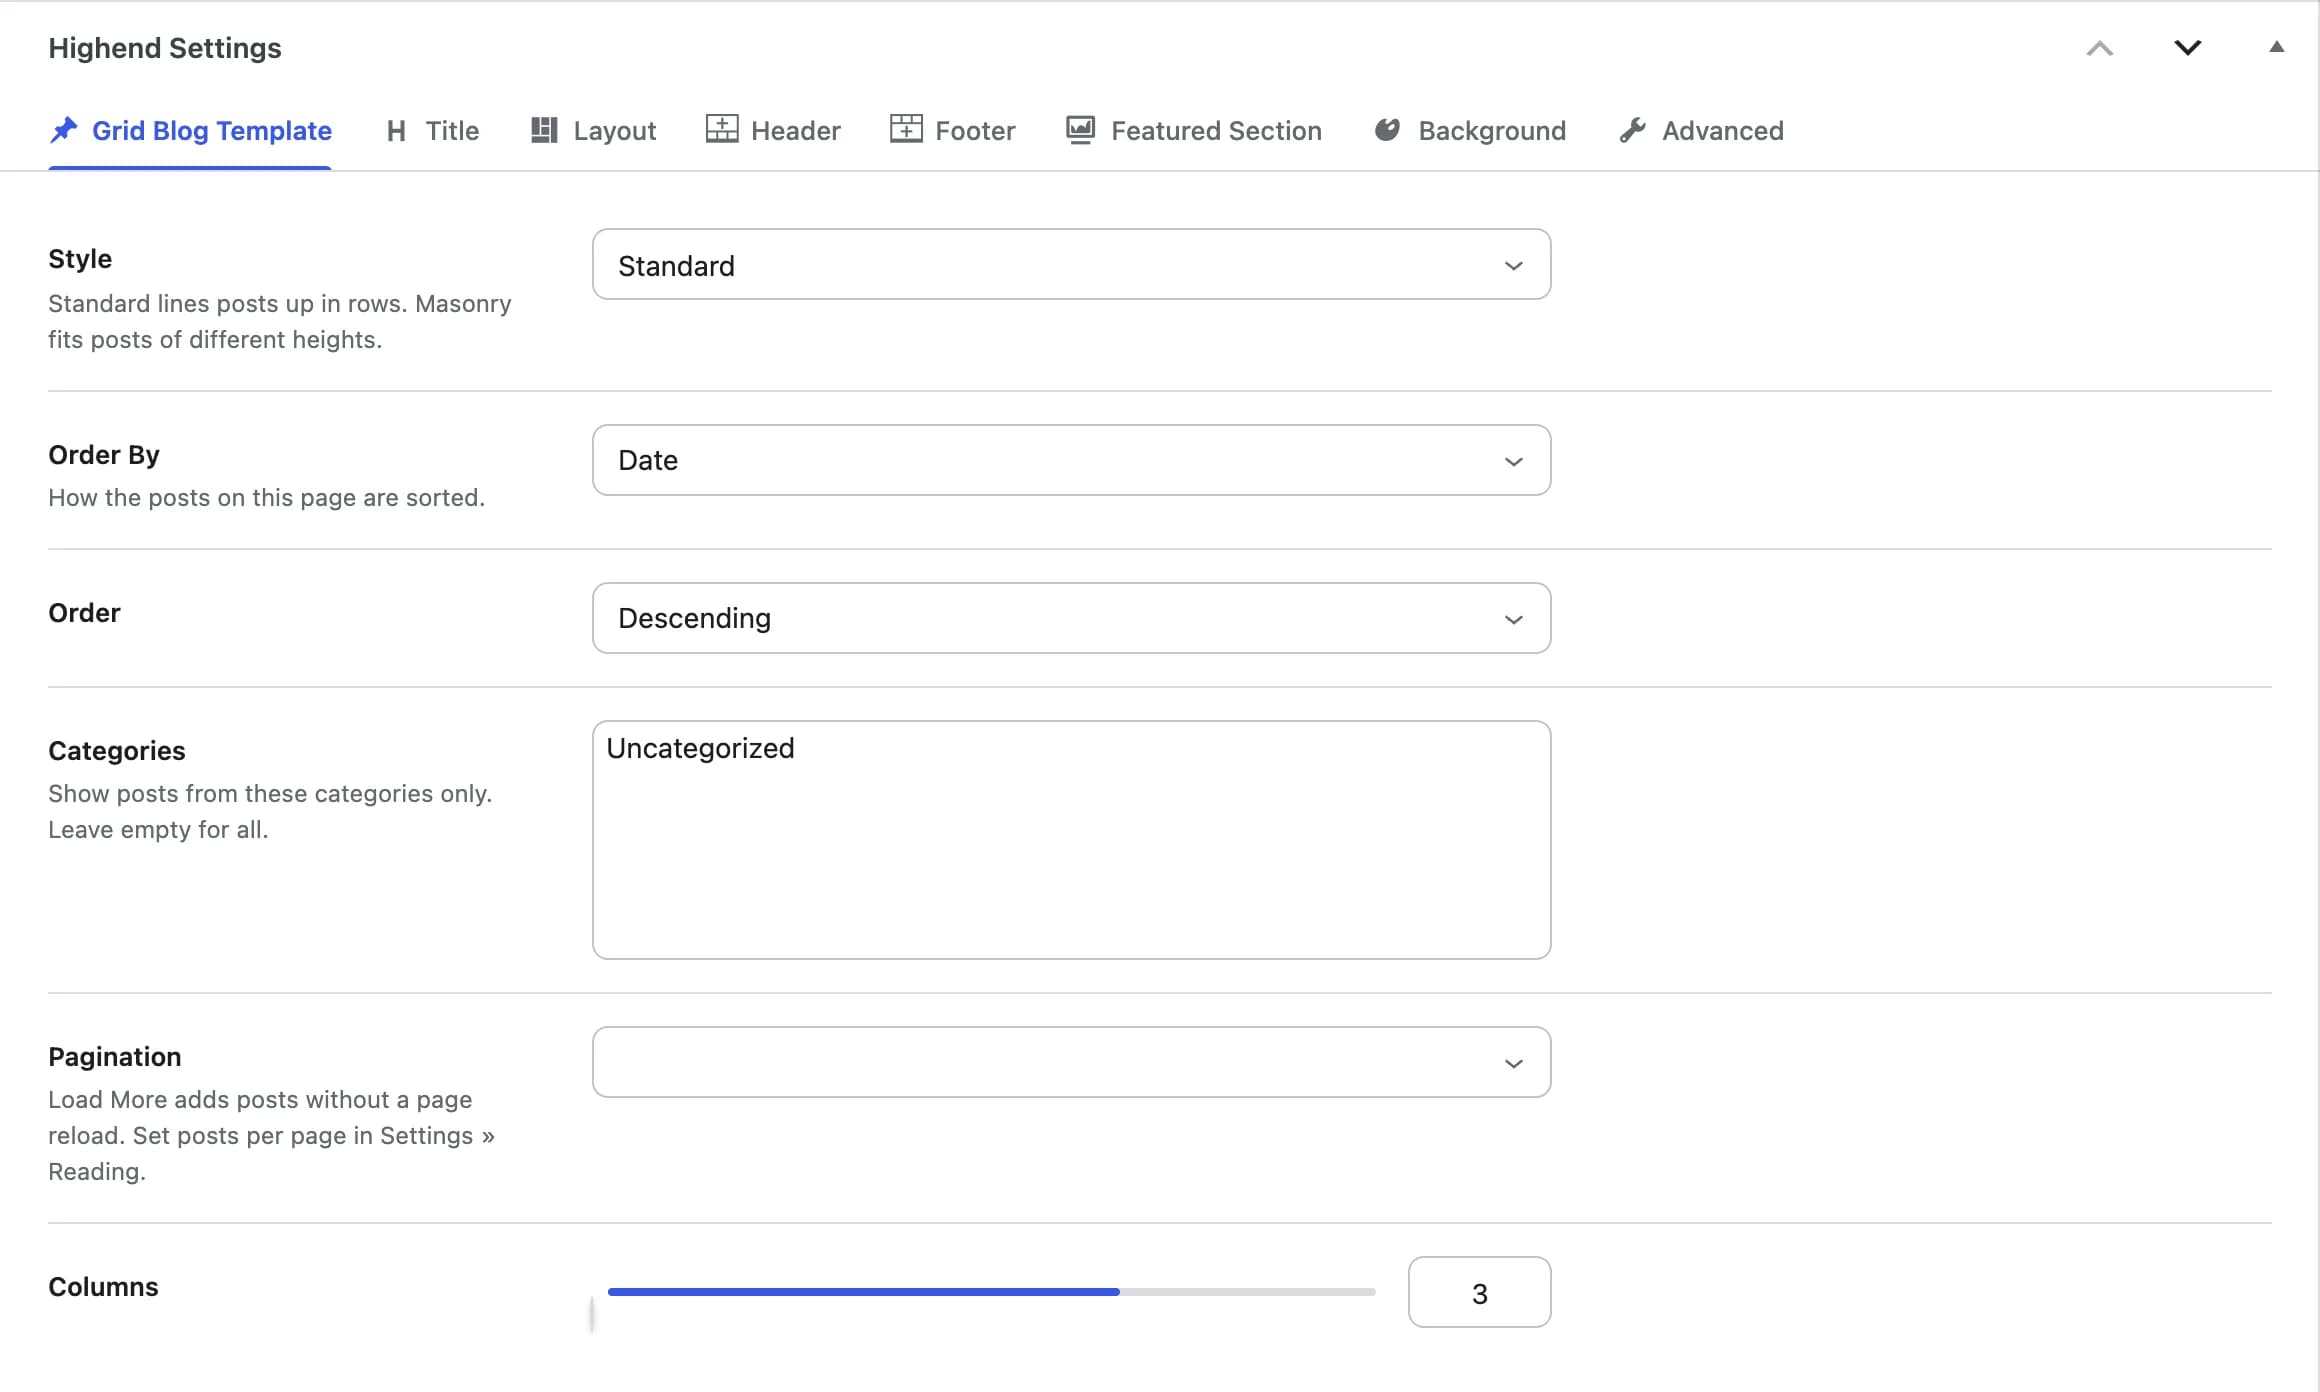This screenshot has height=1392, width=2320.
Task: Move Highend Settings panel down
Action: (2188, 48)
